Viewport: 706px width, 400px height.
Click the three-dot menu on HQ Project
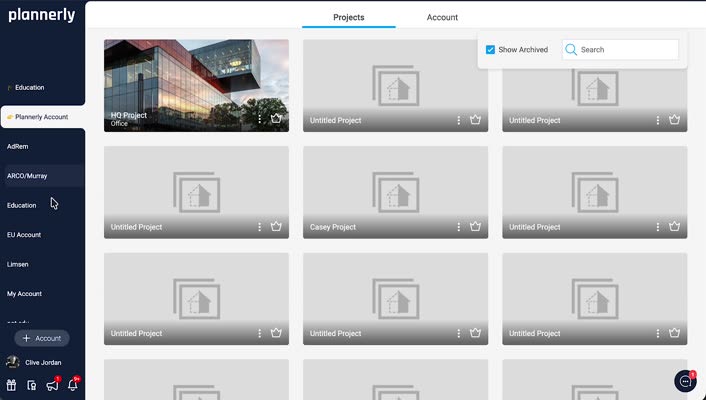(x=259, y=119)
